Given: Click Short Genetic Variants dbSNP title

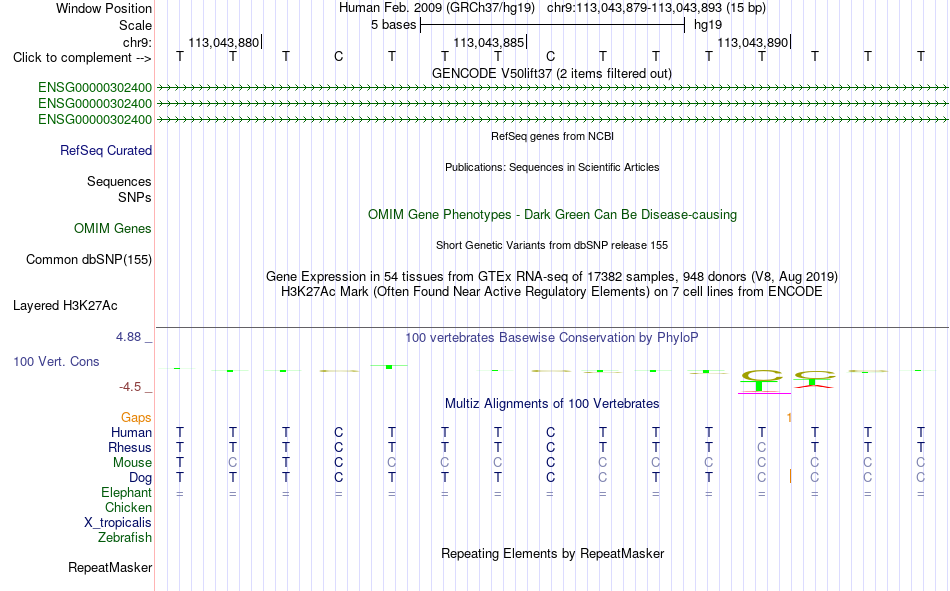Looking at the screenshot, I should (x=552, y=245).
